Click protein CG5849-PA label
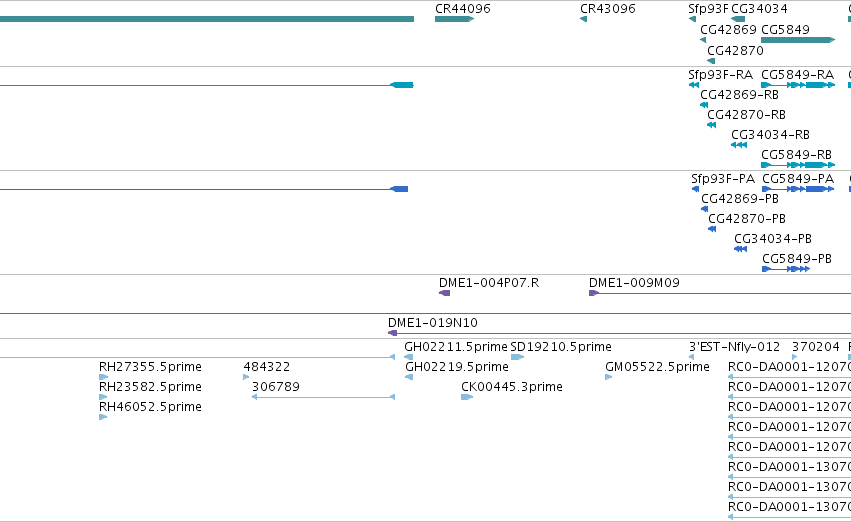Screen dimensions: 851x522 click(x=798, y=179)
